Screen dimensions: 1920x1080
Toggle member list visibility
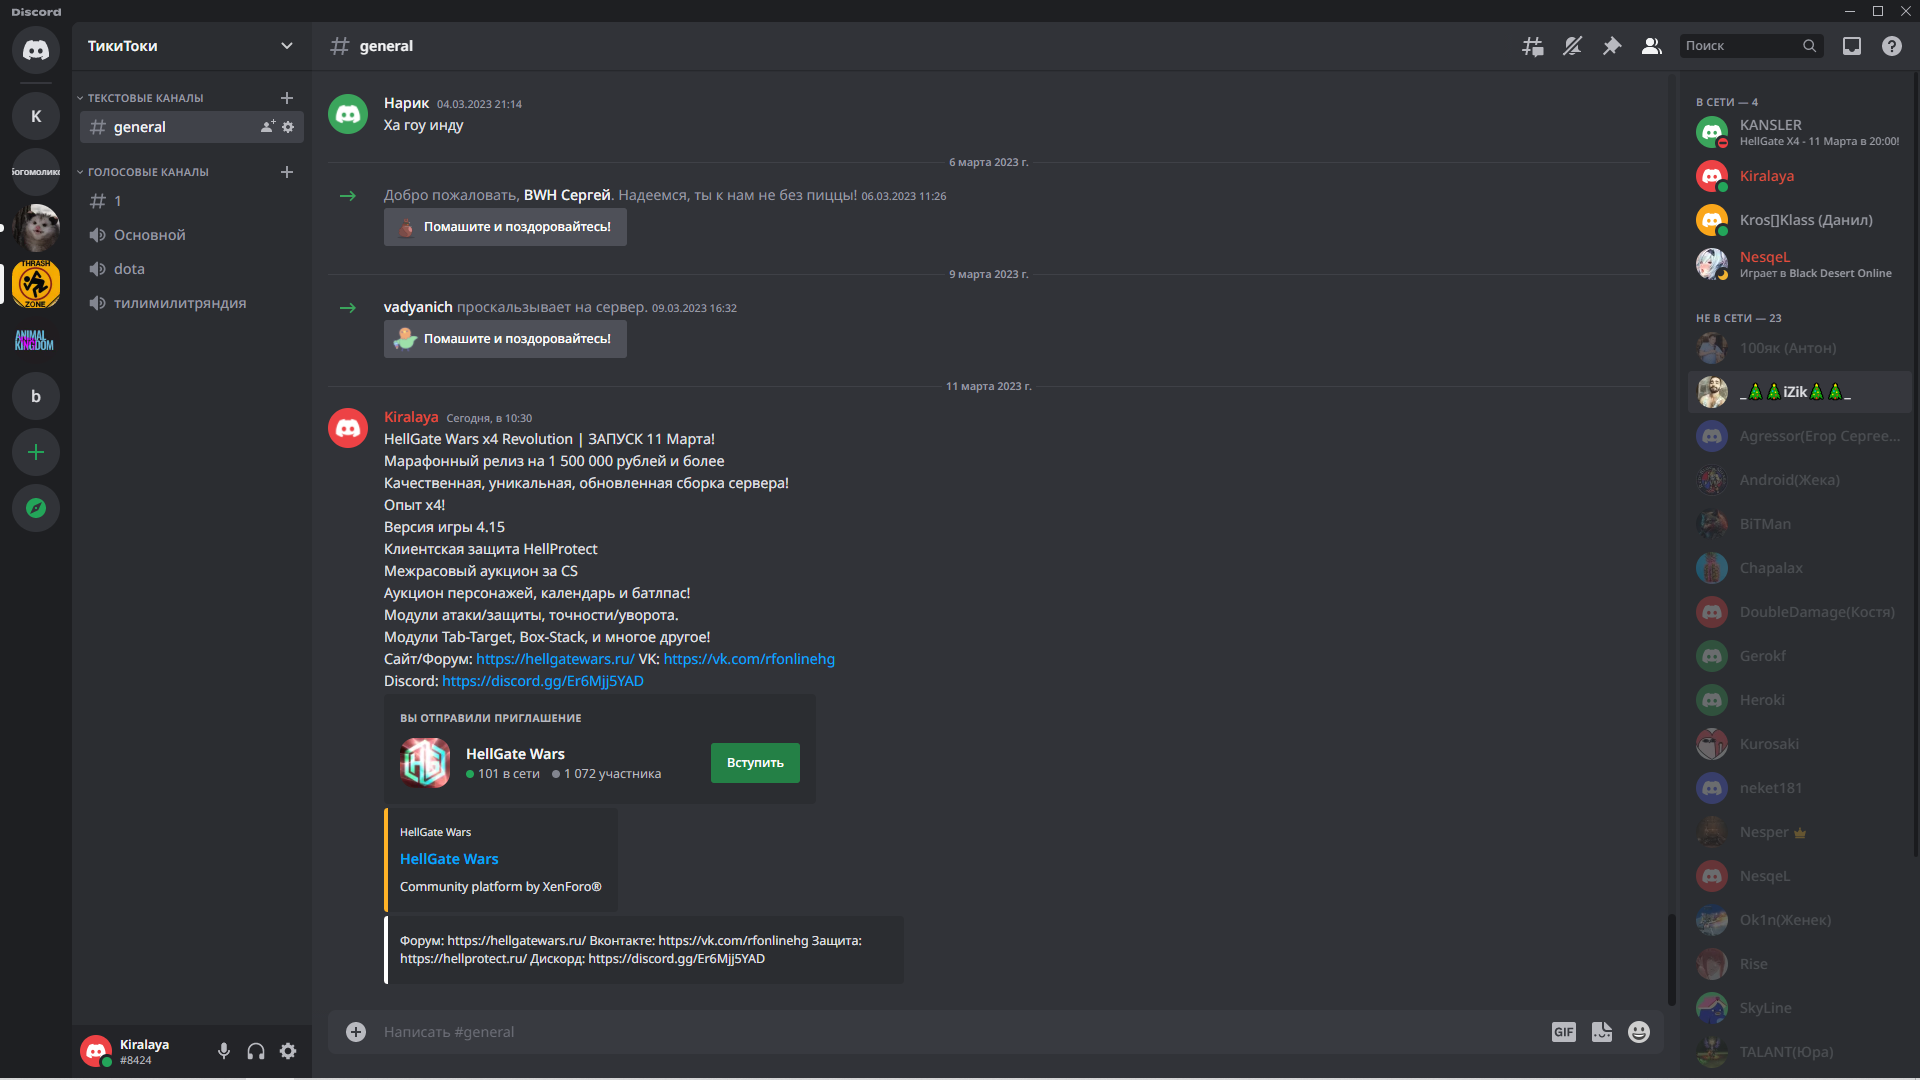(1652, 46)
